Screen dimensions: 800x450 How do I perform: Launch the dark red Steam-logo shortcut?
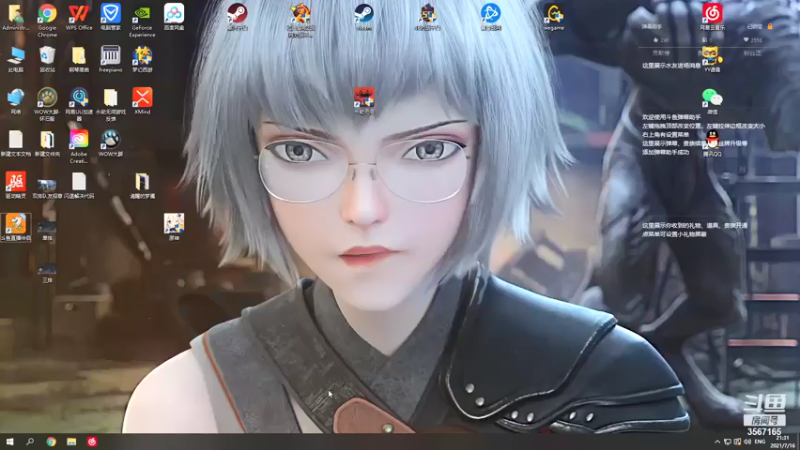(x=237, y=17)
